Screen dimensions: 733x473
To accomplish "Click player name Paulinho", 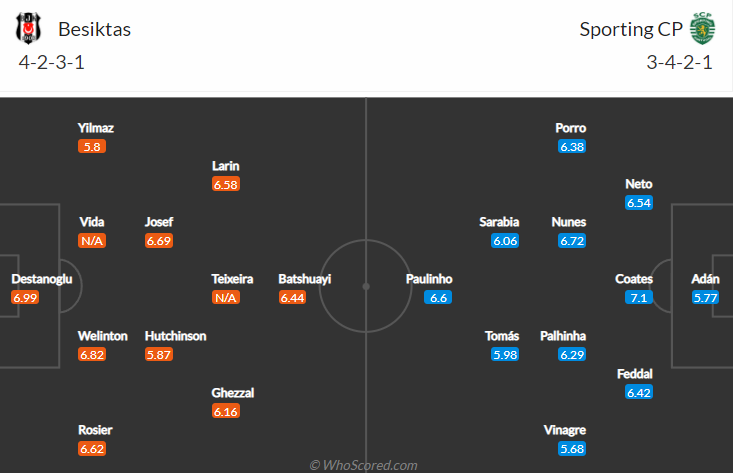I will tap(429, 279).
